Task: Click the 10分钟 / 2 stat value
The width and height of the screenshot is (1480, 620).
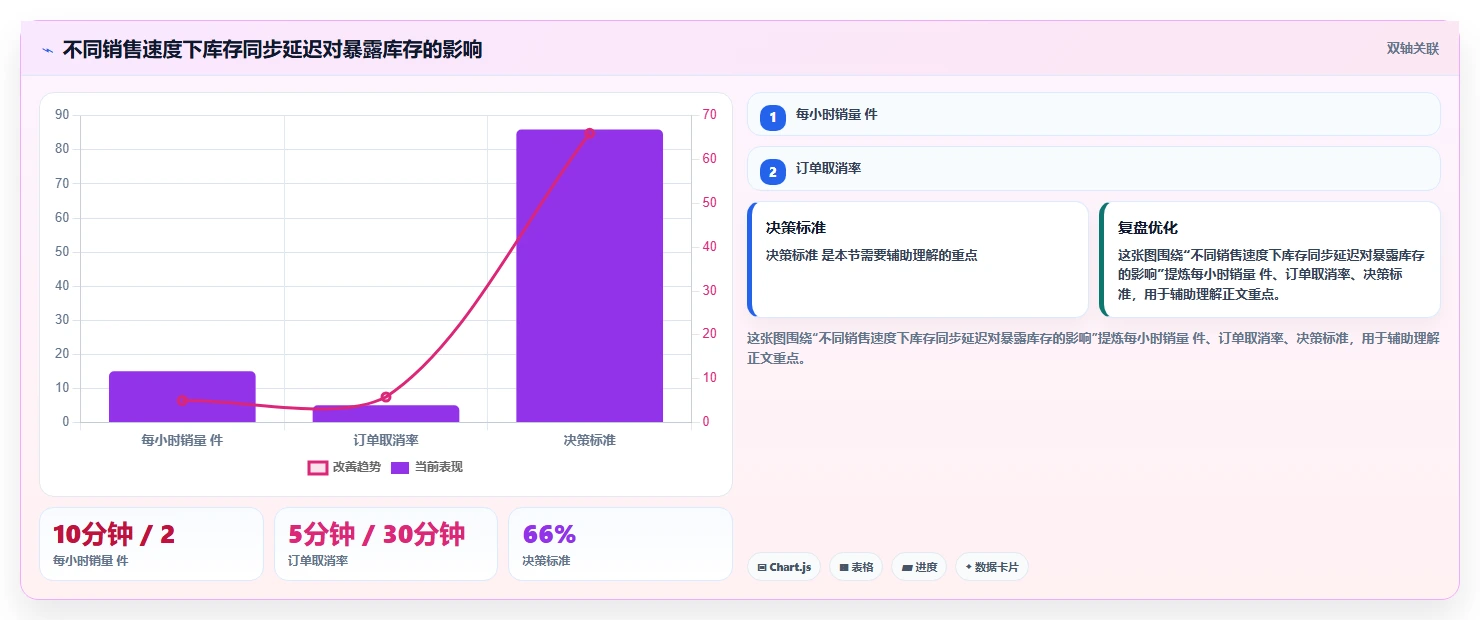Action: tap(114, 535)
